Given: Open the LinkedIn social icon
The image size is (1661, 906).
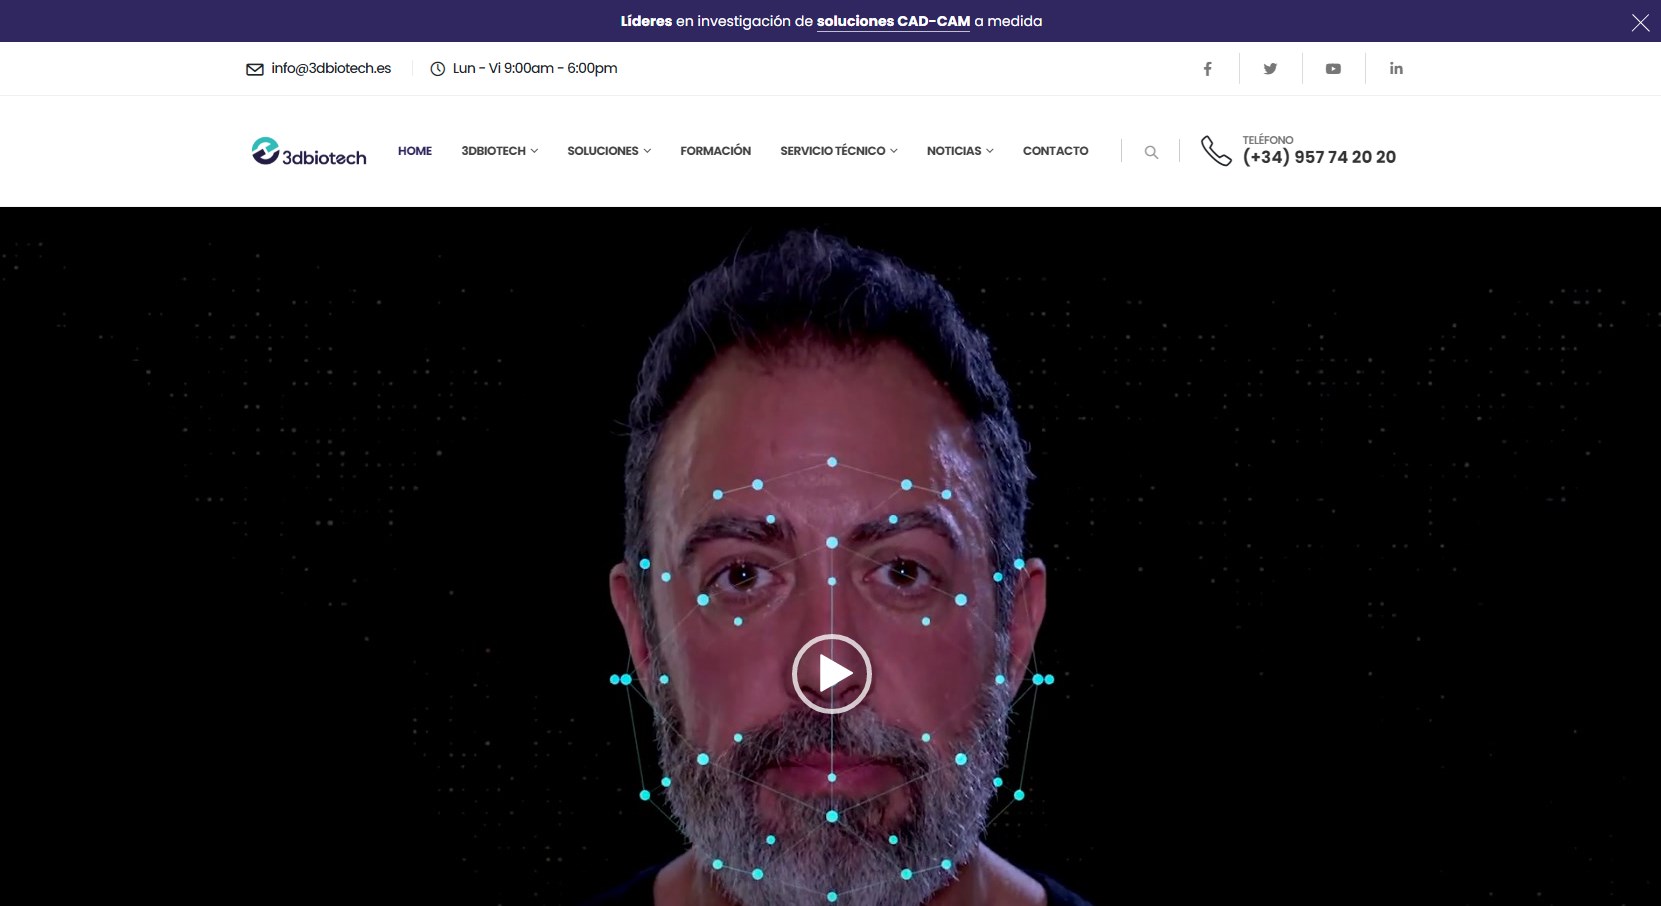Looking at the screenshot, I should (x=1396, y=69).
